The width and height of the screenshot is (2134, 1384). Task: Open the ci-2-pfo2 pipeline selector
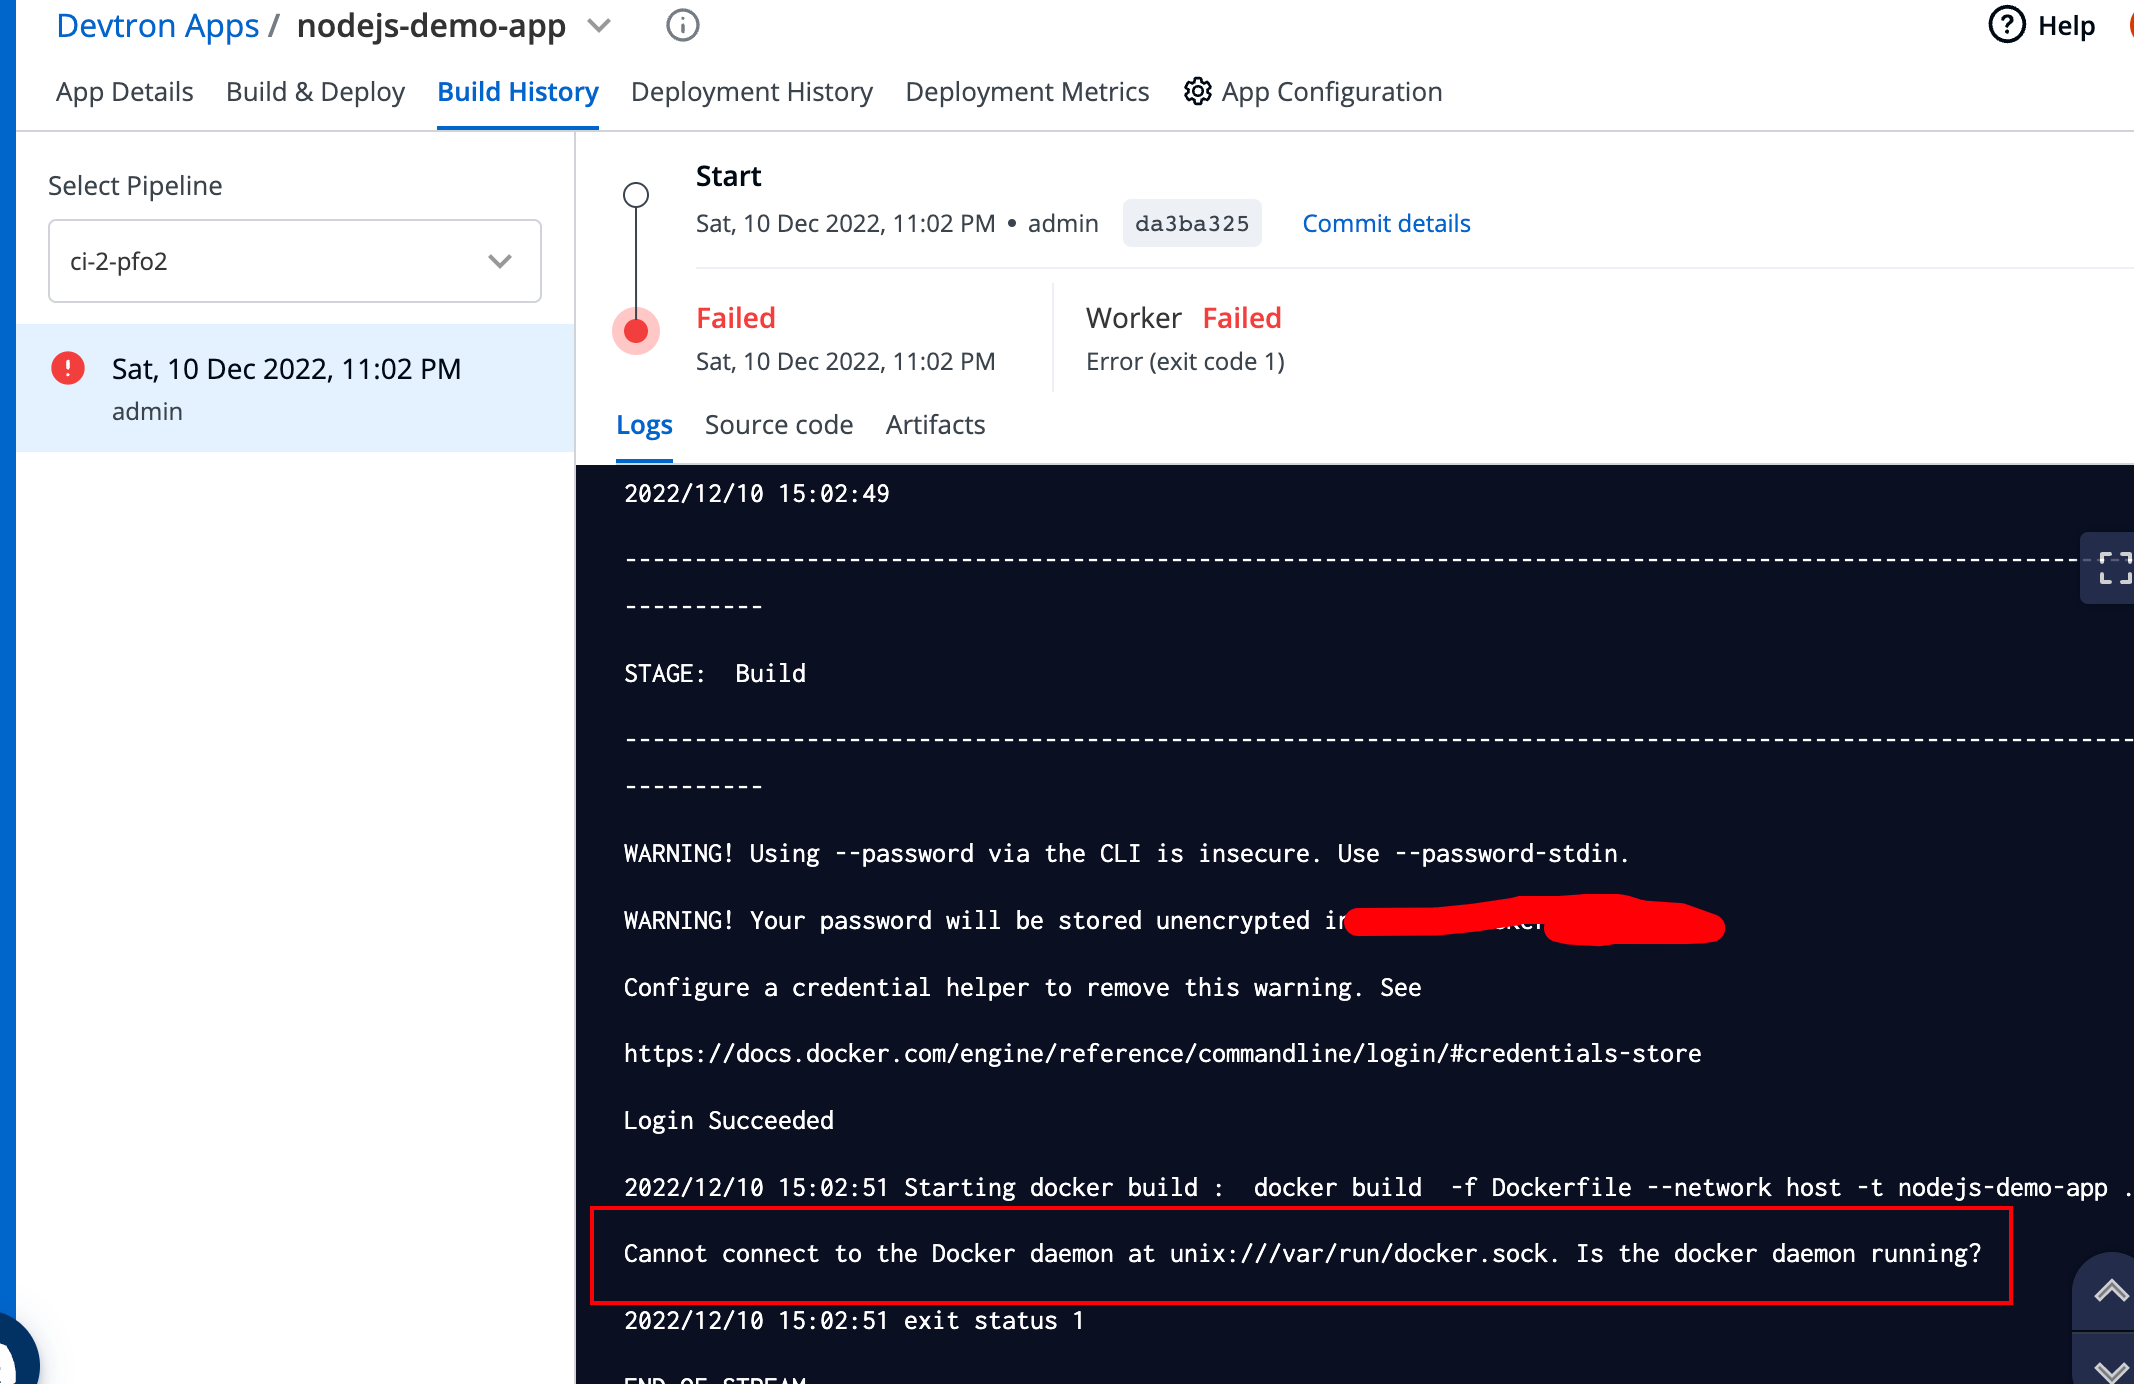click(x=295, y=261)
